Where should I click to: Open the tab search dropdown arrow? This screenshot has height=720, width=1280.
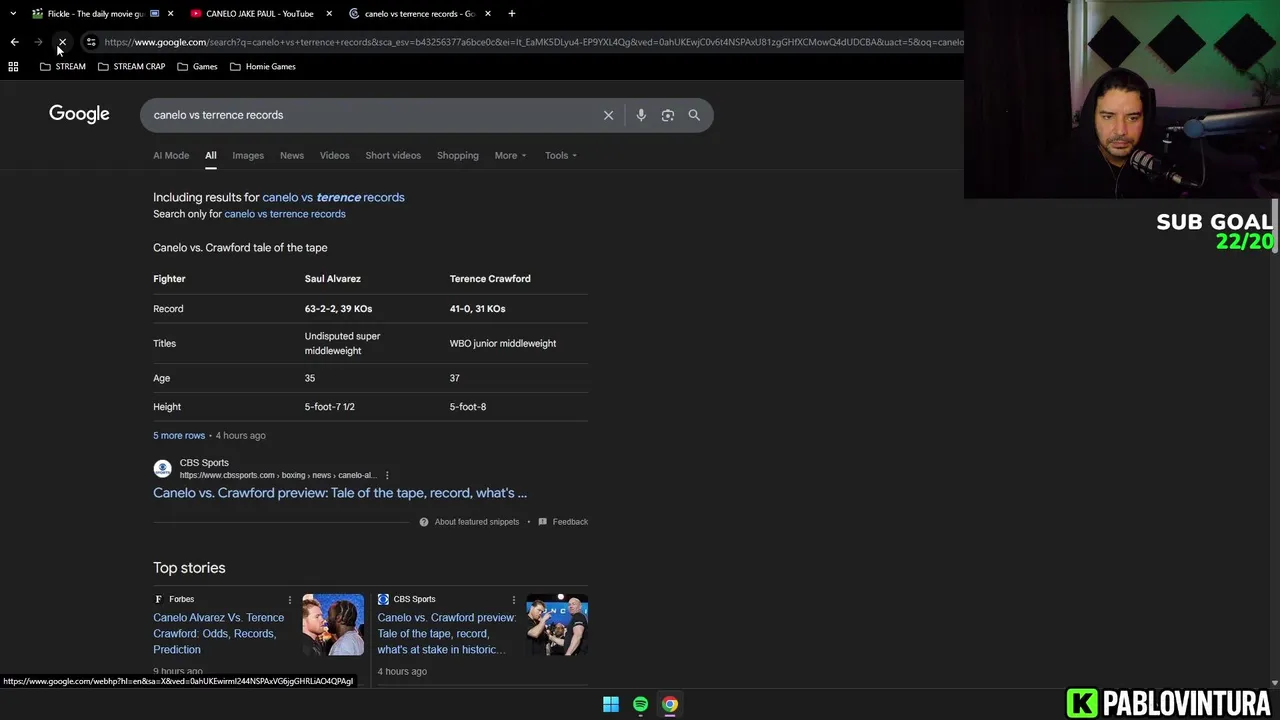click(x=13, y=14)
